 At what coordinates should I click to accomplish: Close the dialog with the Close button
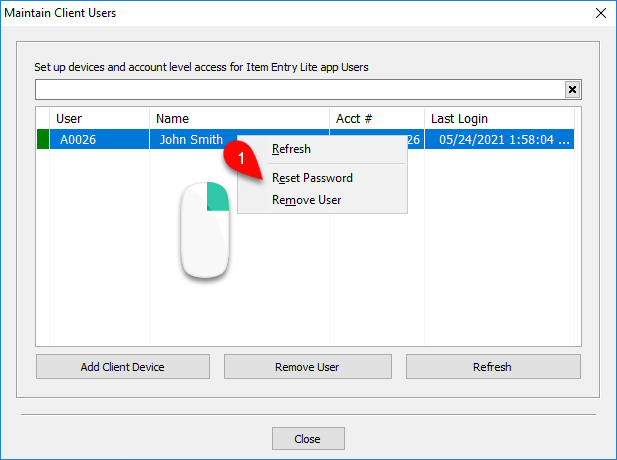point(308,438)
